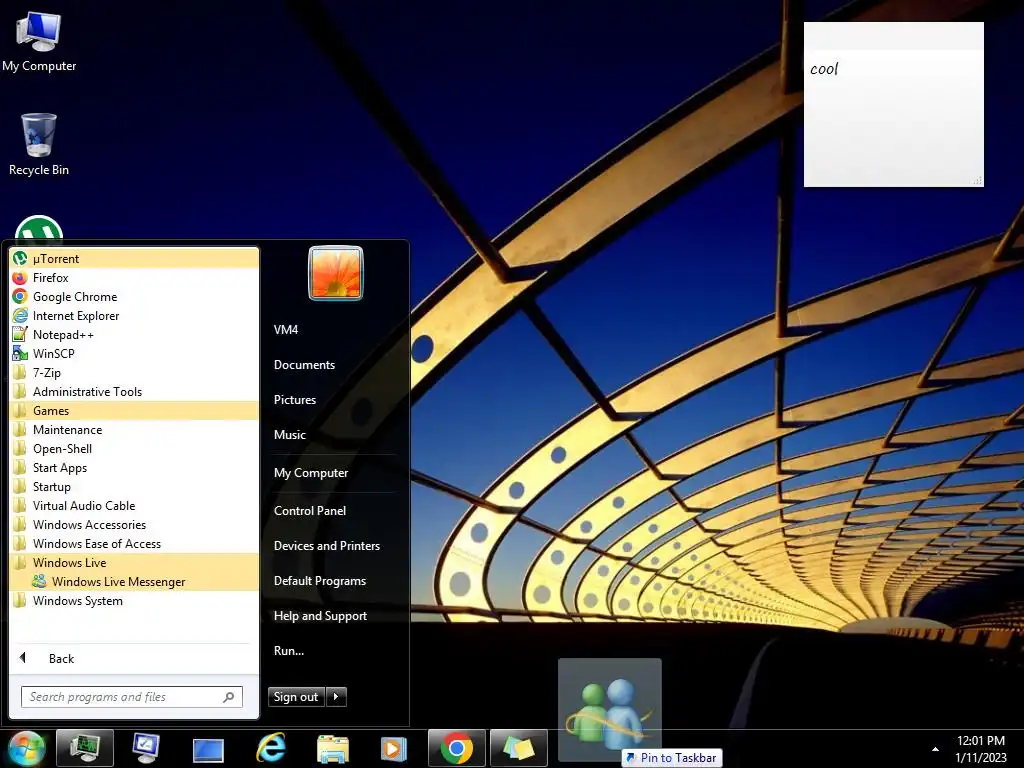Click the sticky note resize grip

(x=978, y=181)
